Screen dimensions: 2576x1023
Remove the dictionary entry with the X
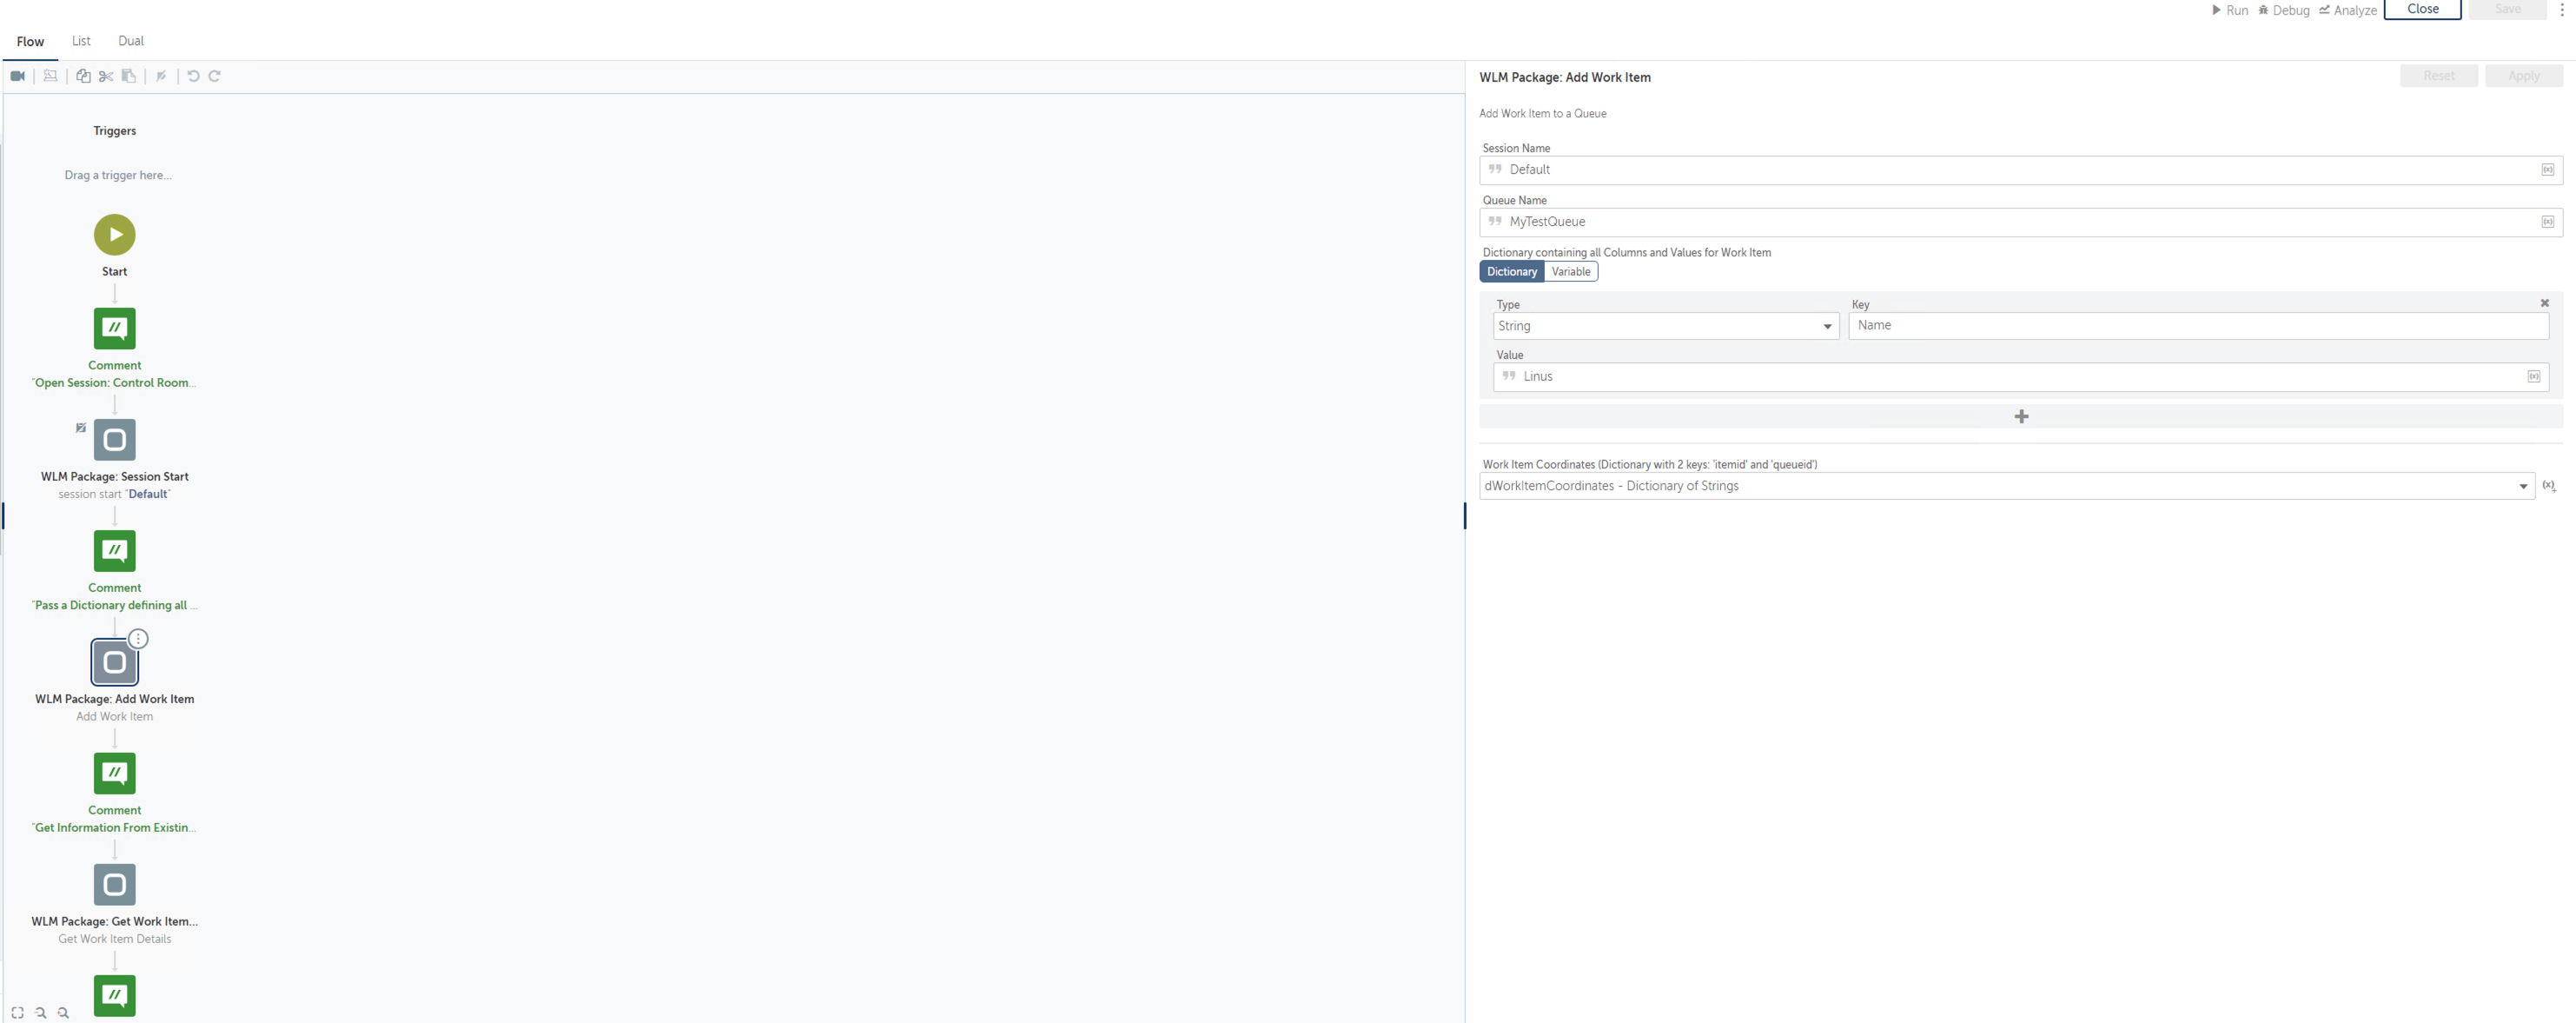coord(2544,303)
